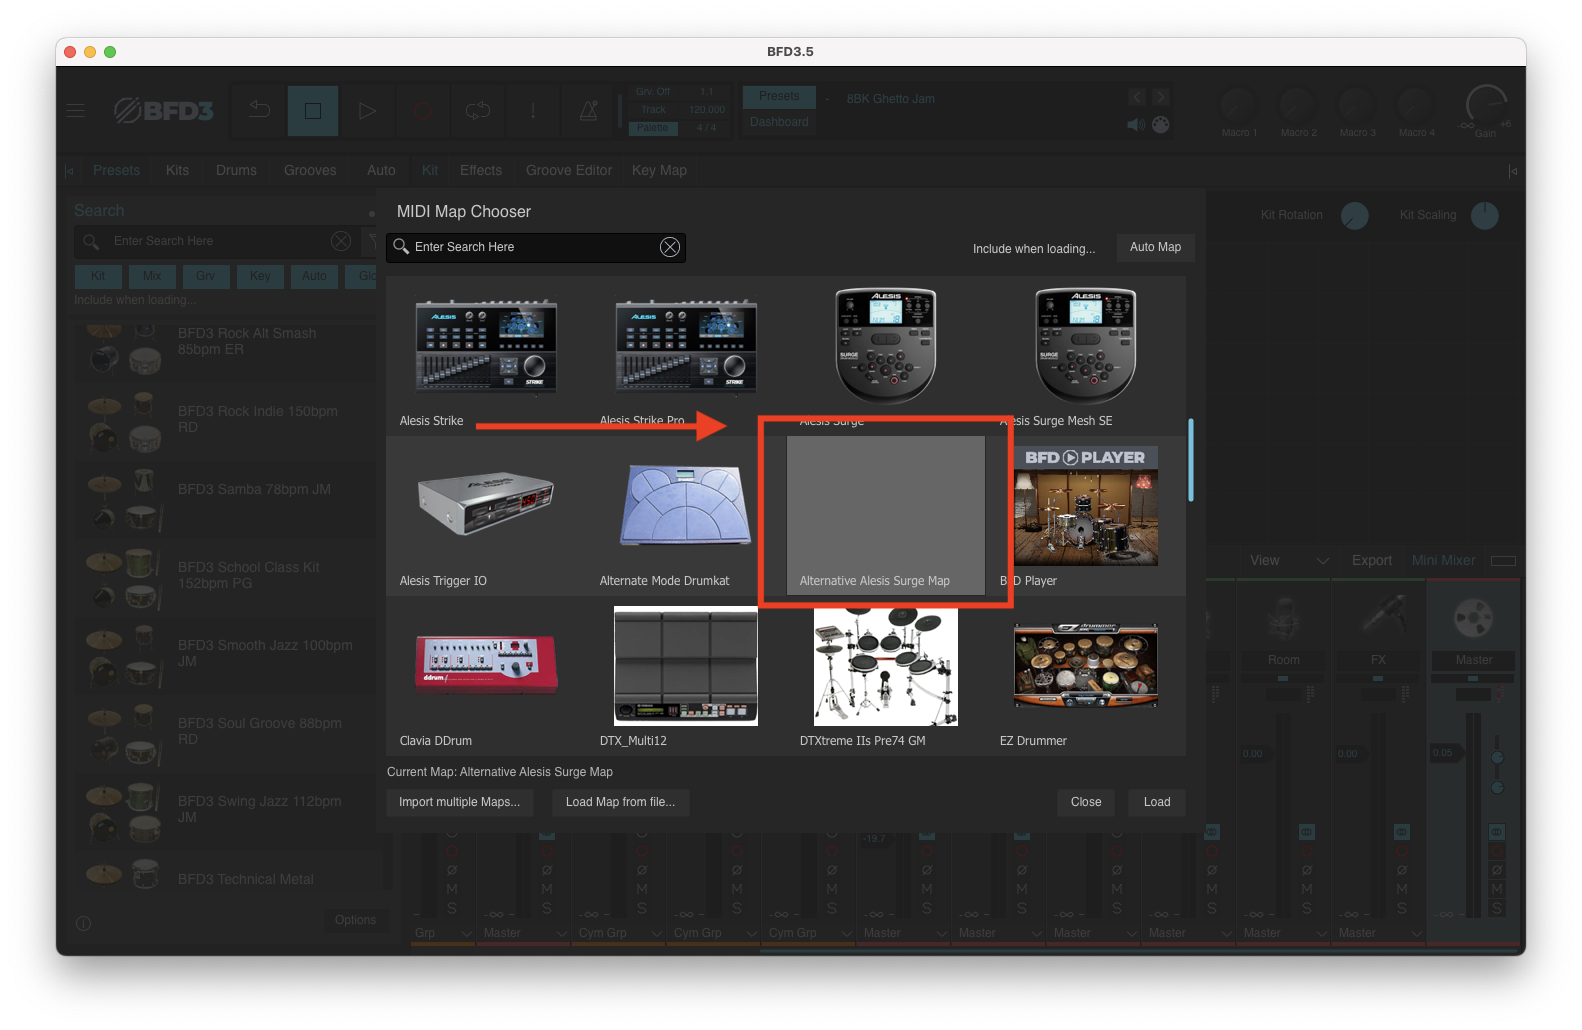Choose the Alesis Strike Pro map thumbnail

click(686, 346)
